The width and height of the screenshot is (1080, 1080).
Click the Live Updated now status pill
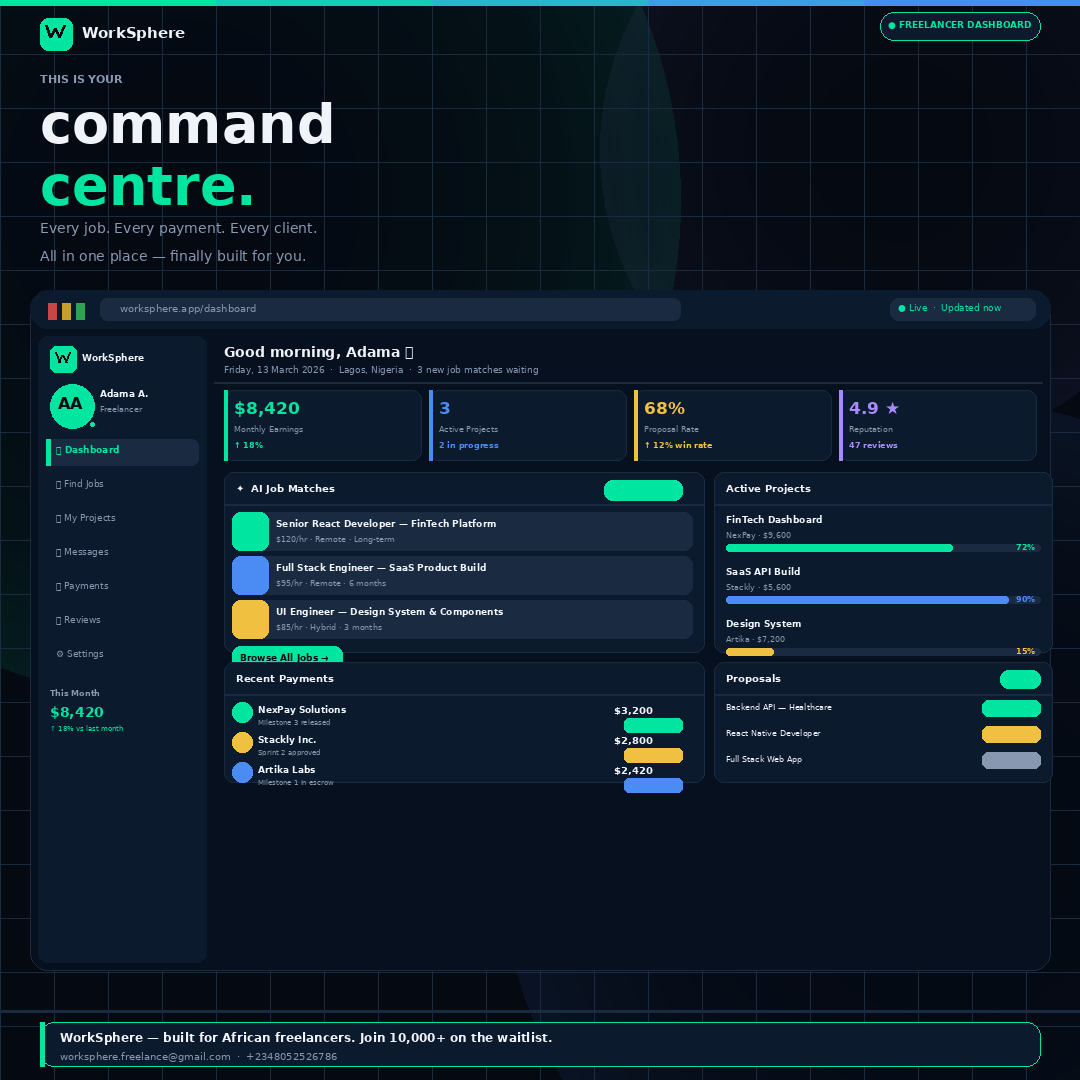[963, 309]
